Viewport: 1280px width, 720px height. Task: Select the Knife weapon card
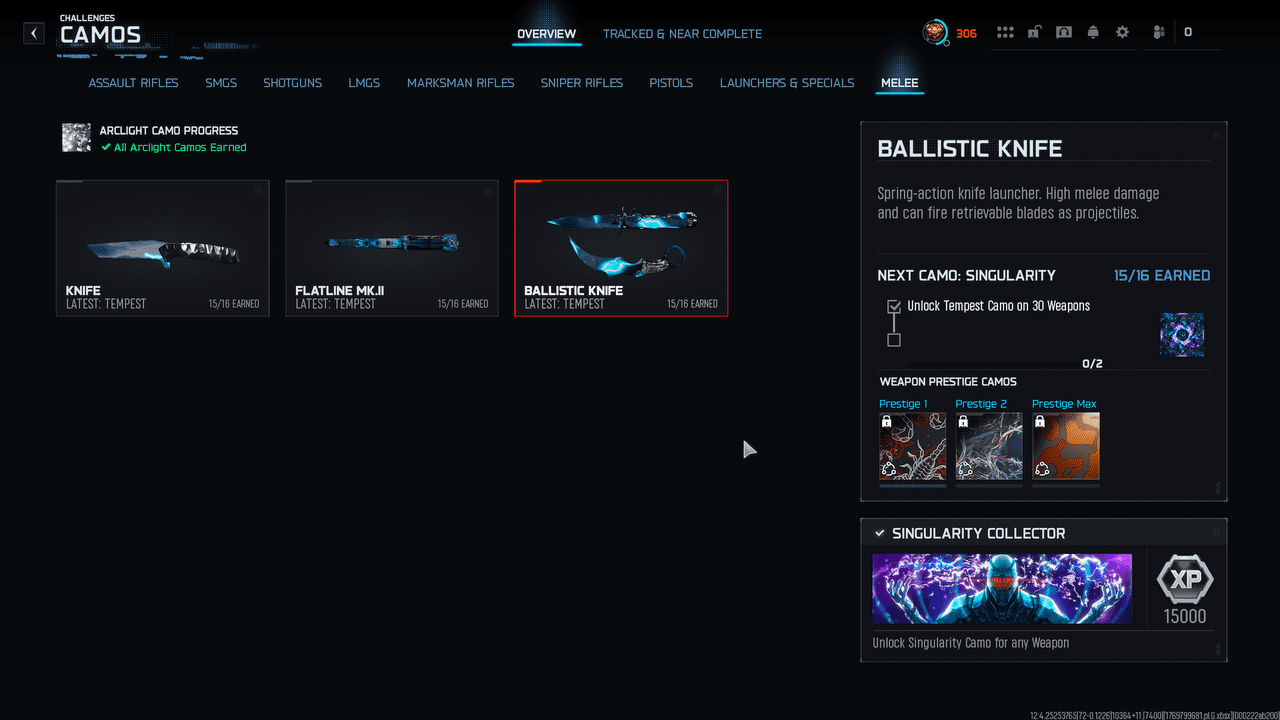point(162,248)
